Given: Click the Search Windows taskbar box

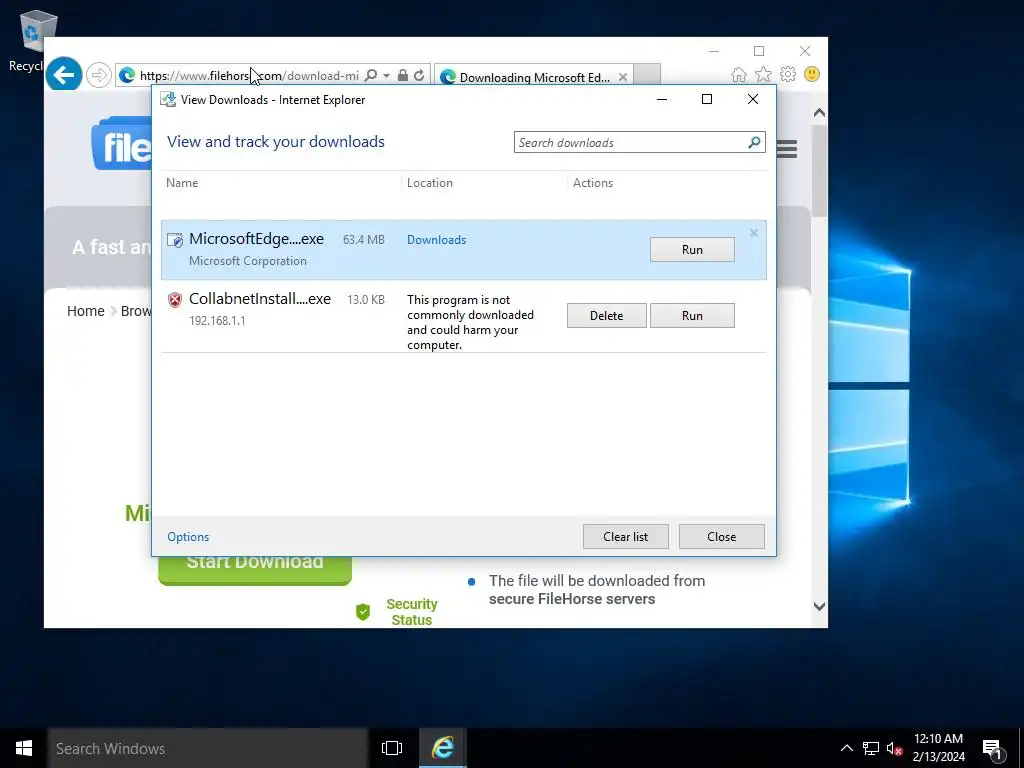Looking at the screenshot, I should tap(208, 748).
